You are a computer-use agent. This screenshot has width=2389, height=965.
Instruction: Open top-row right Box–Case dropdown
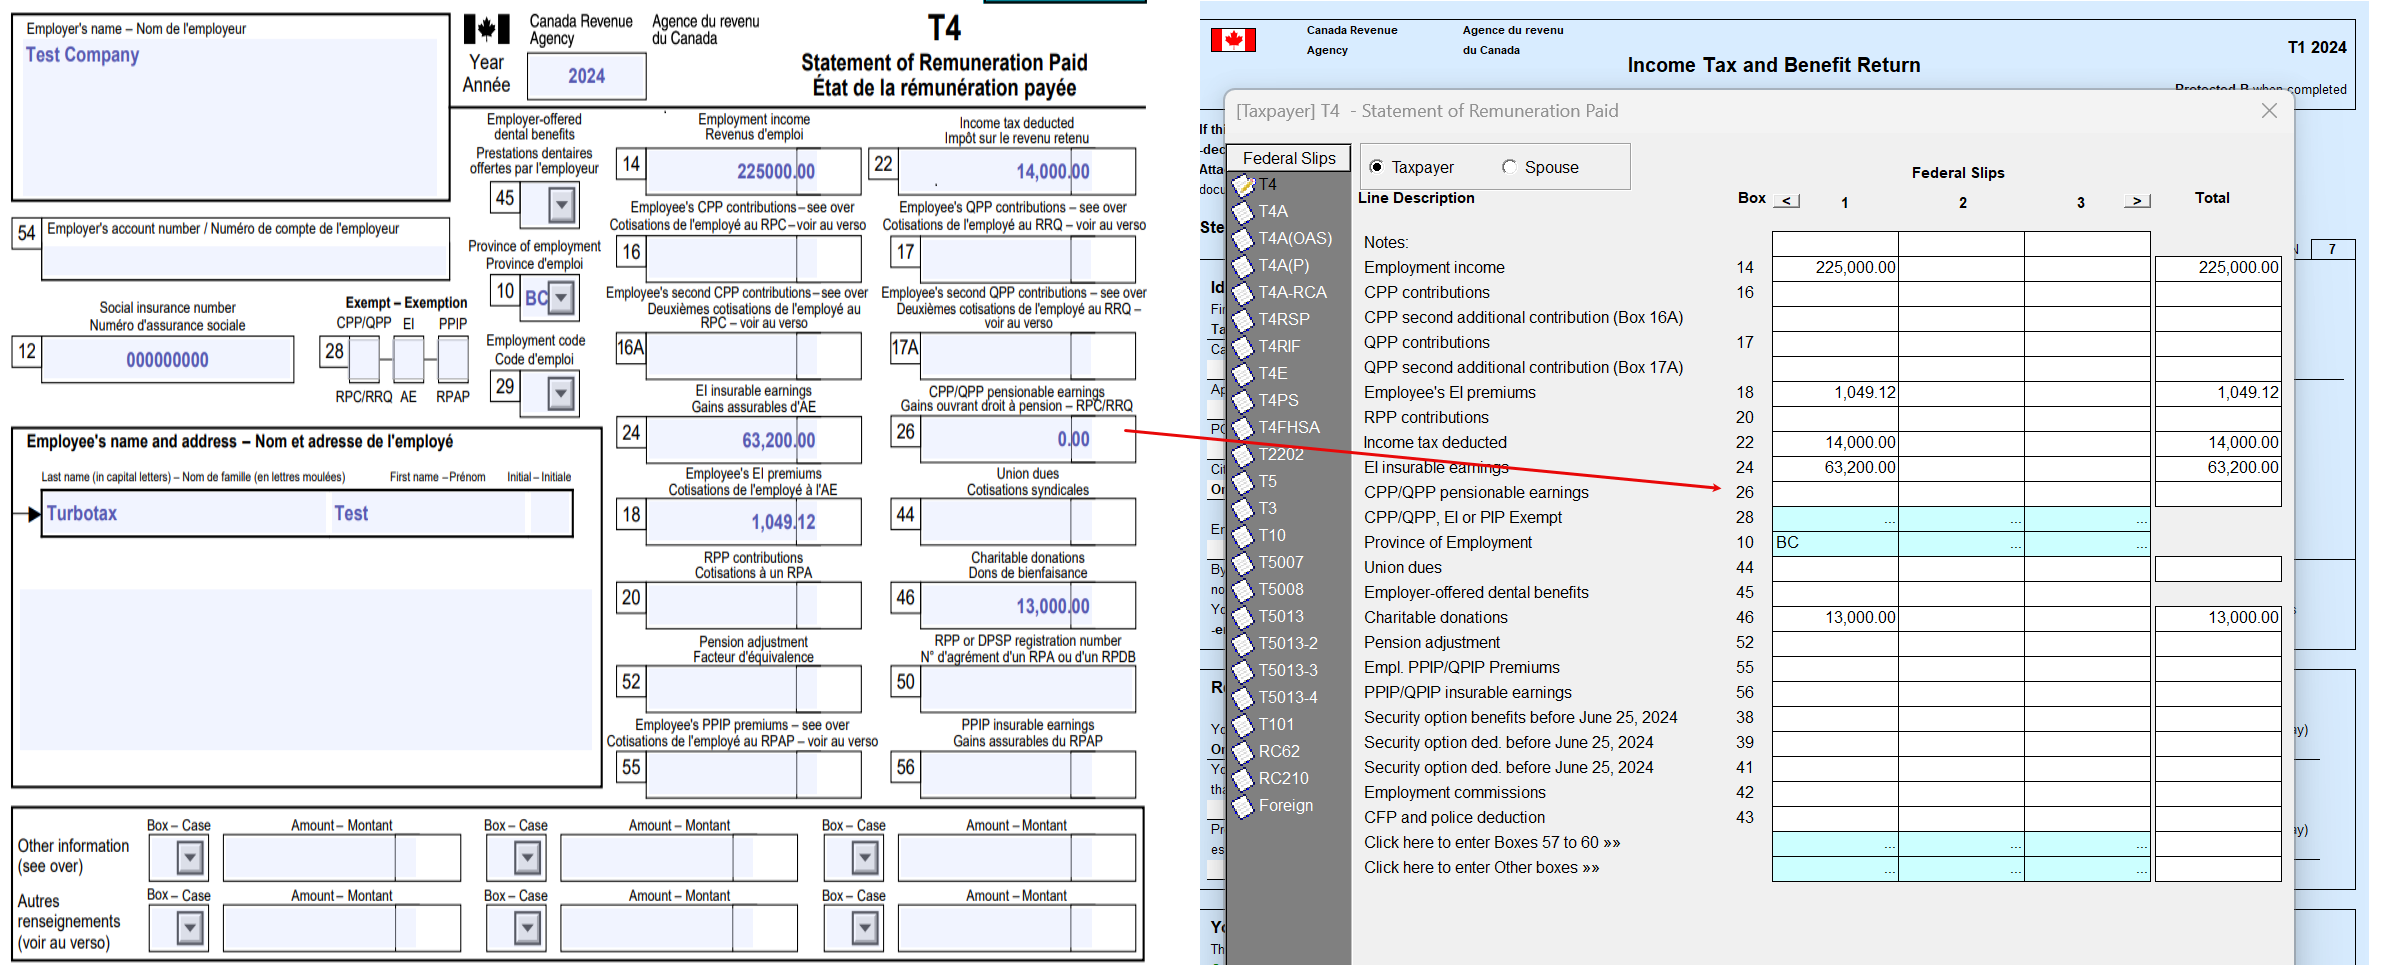tap(865, 857)
